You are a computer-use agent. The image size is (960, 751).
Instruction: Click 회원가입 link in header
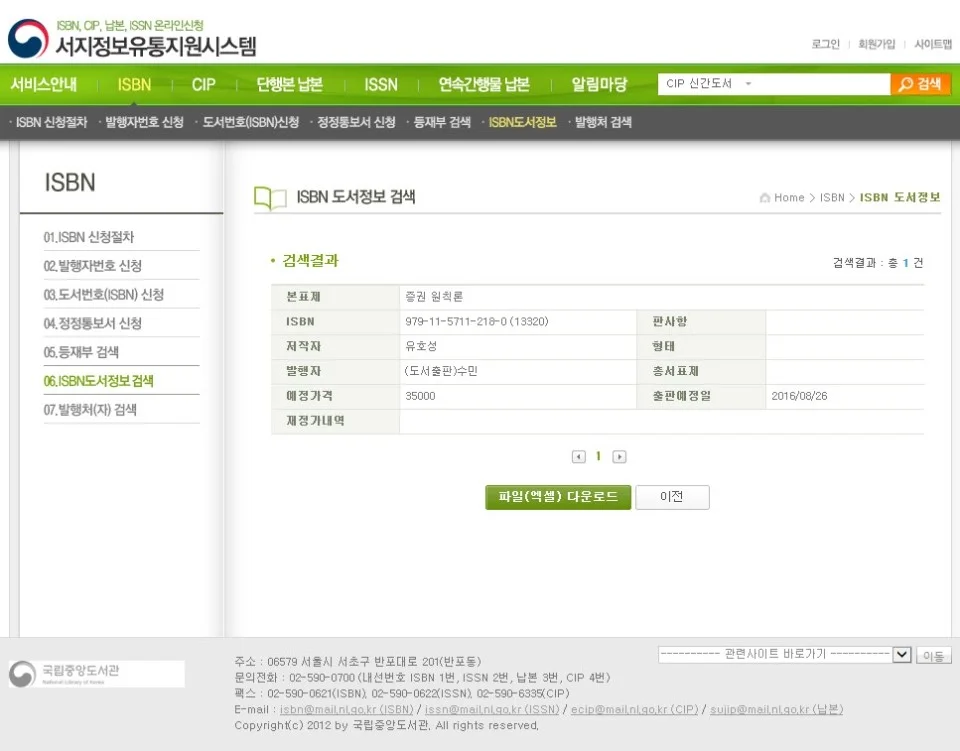click(877, 44)
